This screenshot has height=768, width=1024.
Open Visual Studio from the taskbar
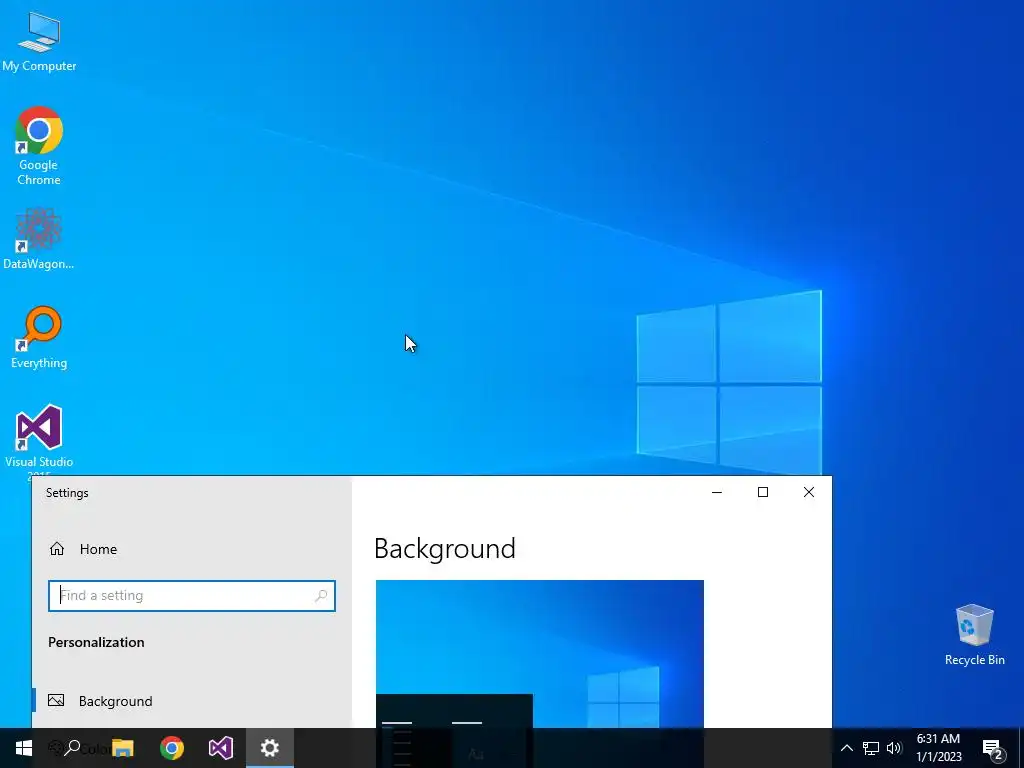pos(221,748)
